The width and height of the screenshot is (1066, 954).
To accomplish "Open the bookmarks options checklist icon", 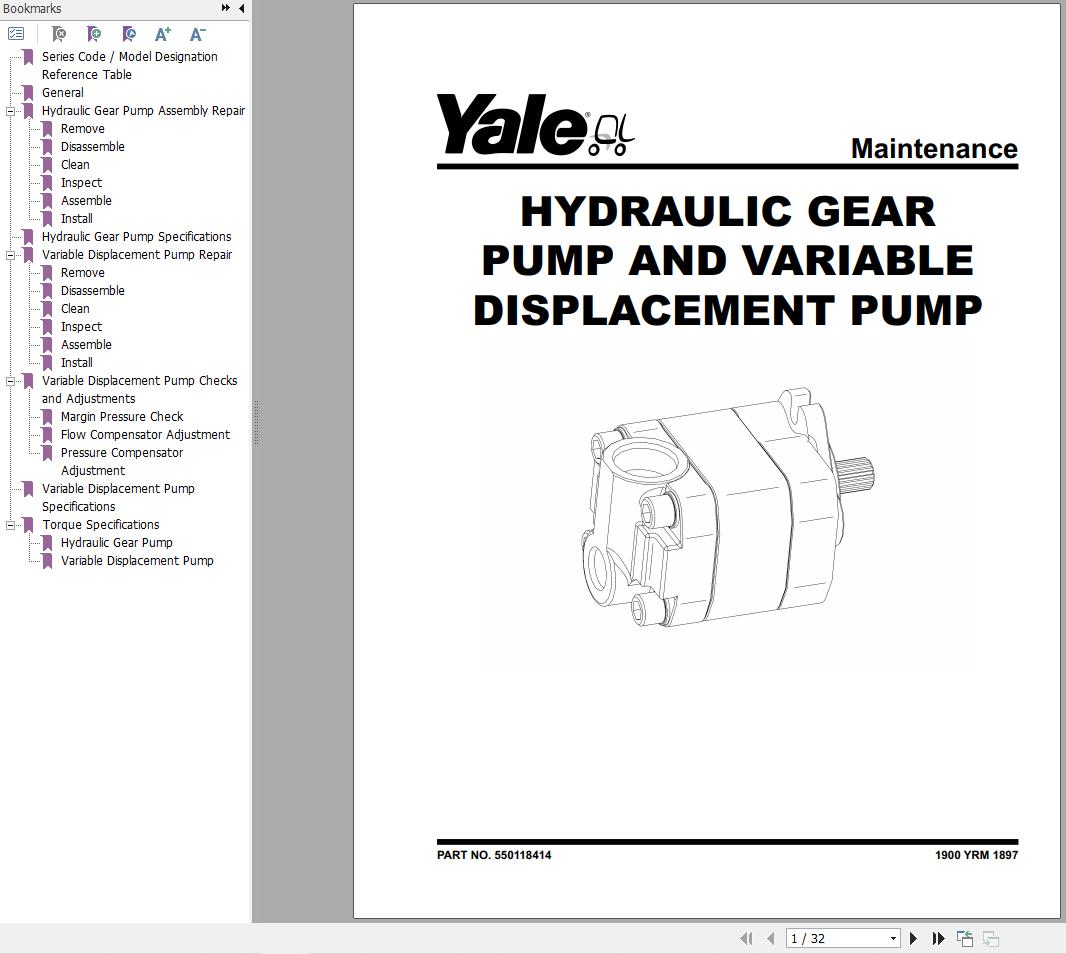I will pos(16,33).
